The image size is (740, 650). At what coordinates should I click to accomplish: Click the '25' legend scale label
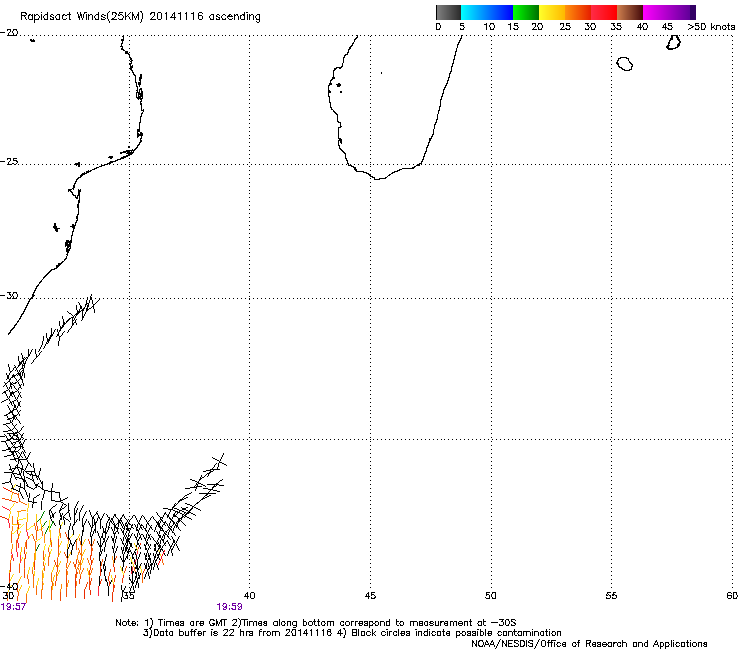[x=565, y=27]
